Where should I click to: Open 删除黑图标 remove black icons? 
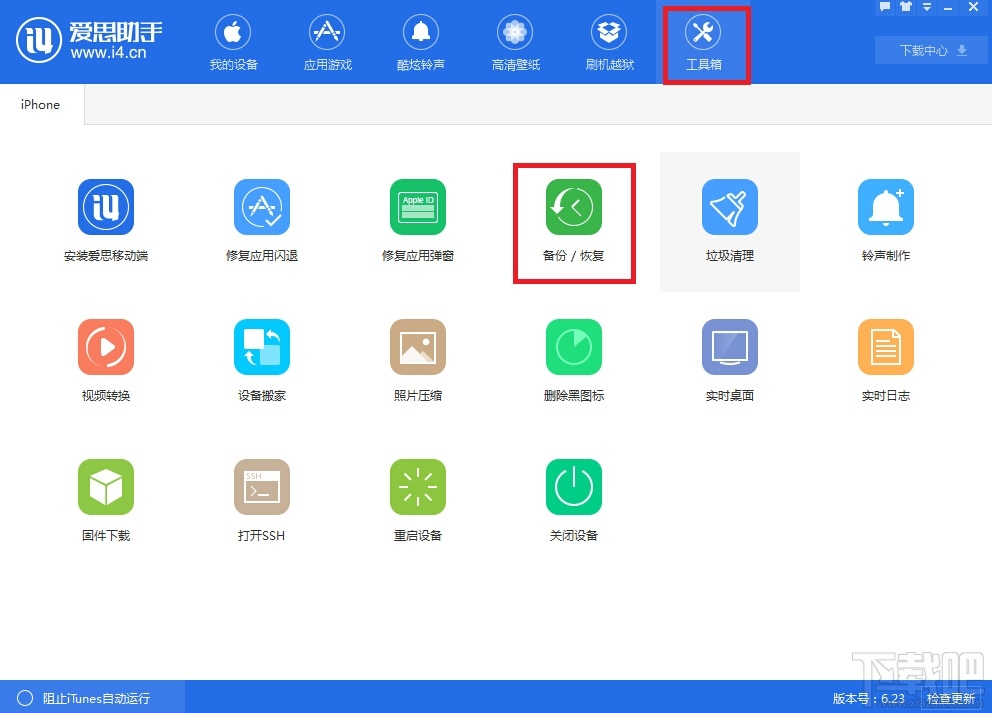tap(573, 360)
